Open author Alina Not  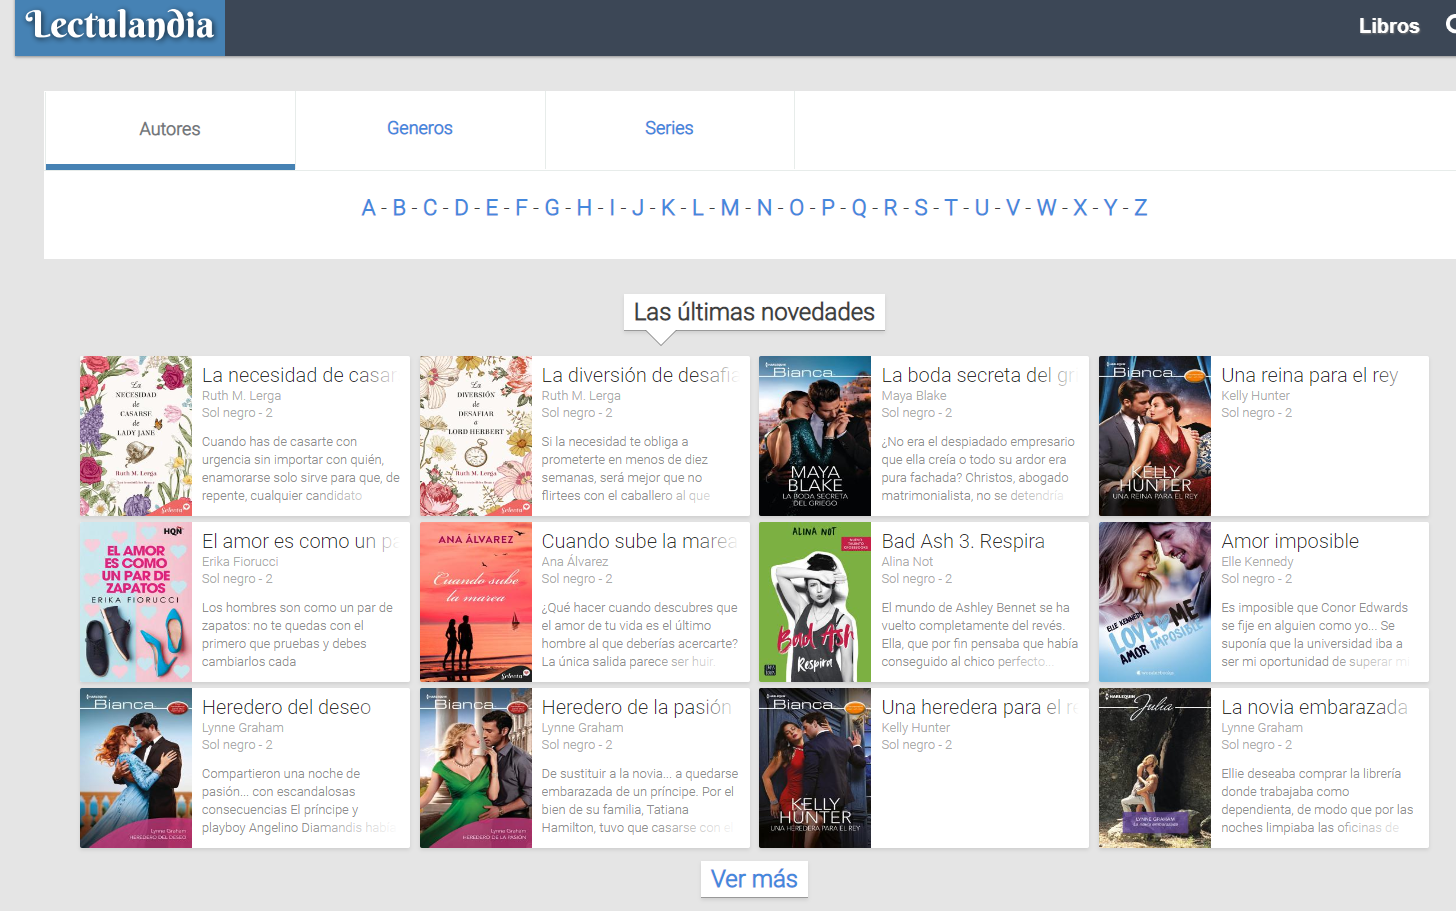[907, 562]
